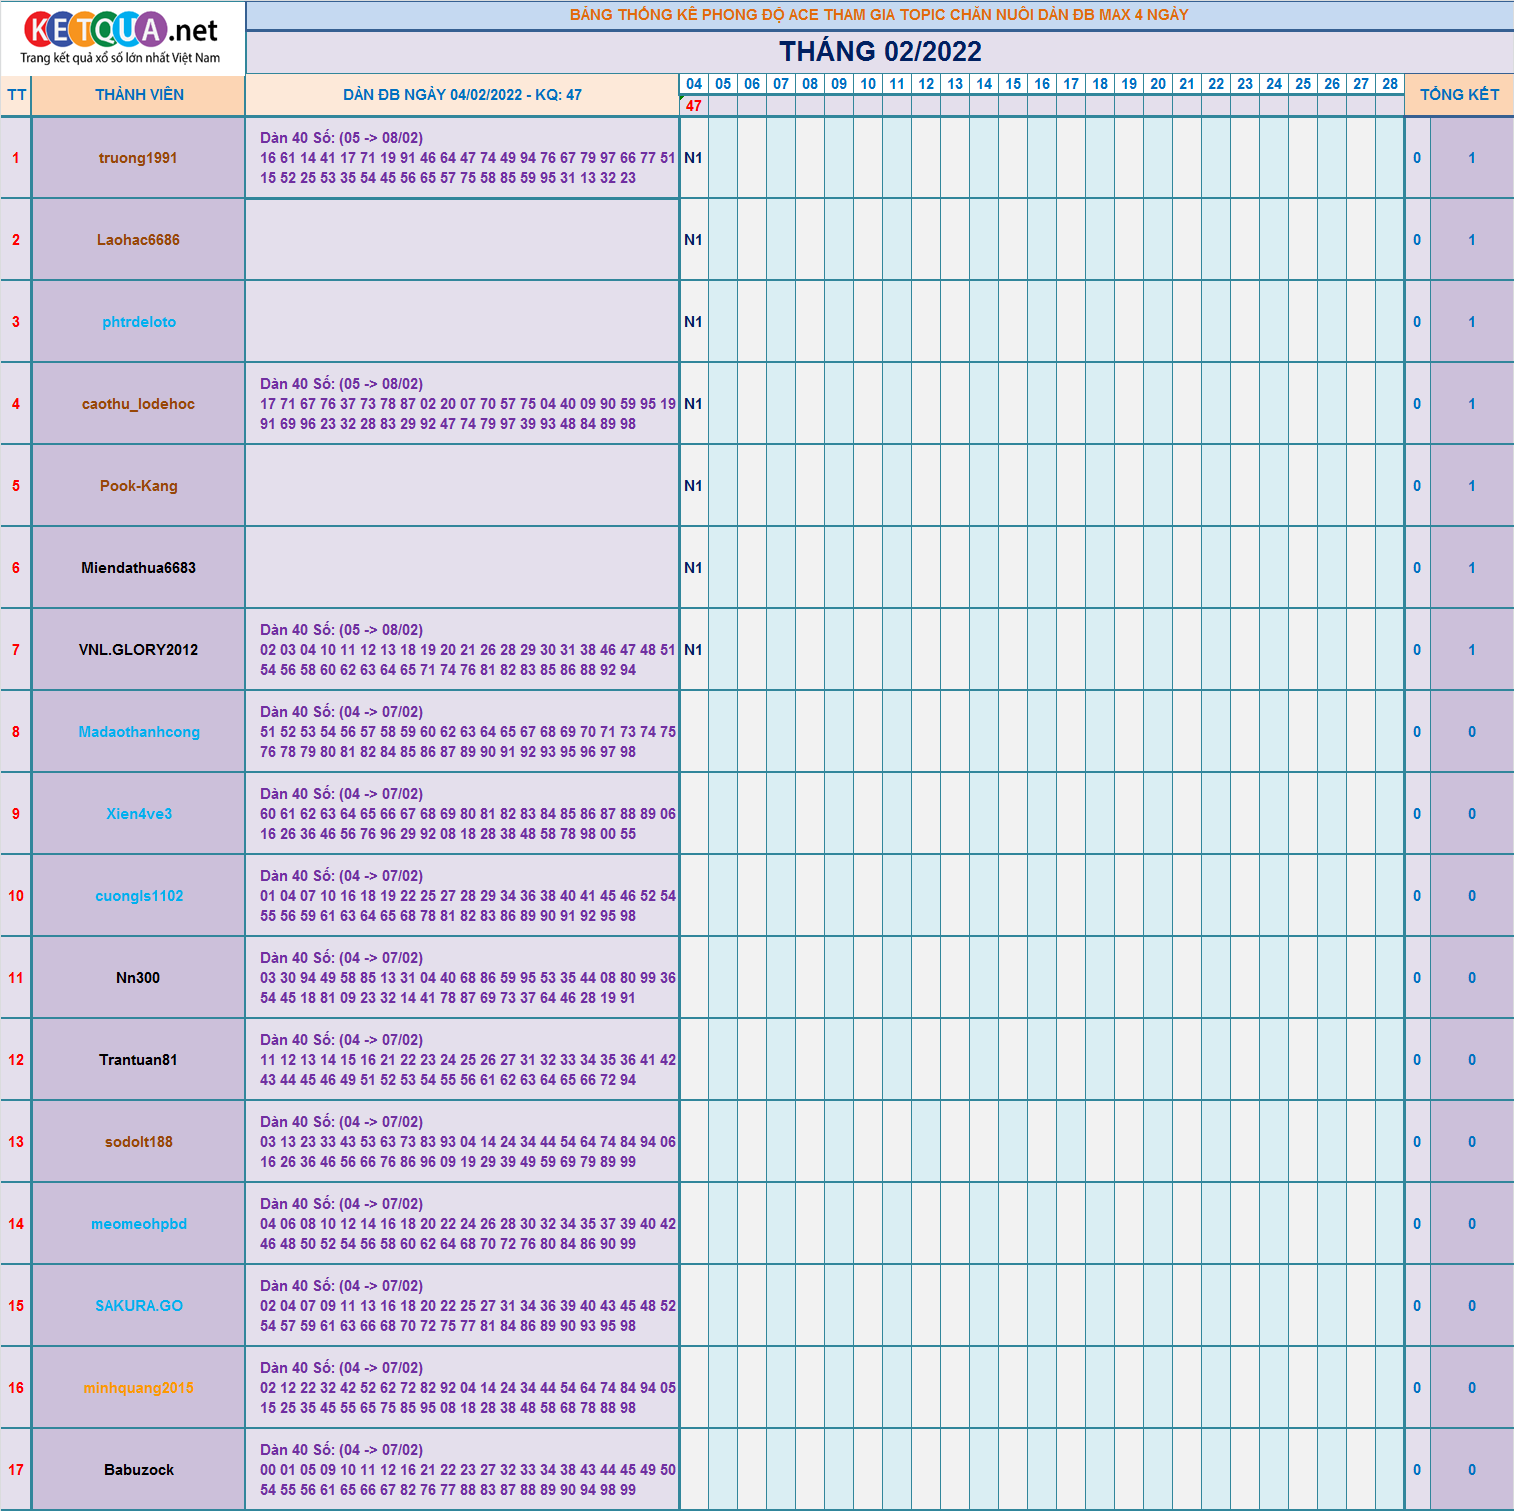Click total value 1 in truong1991 row
The image size is (1514, 1511).
pyautogui.click(x=1472, y=158)
